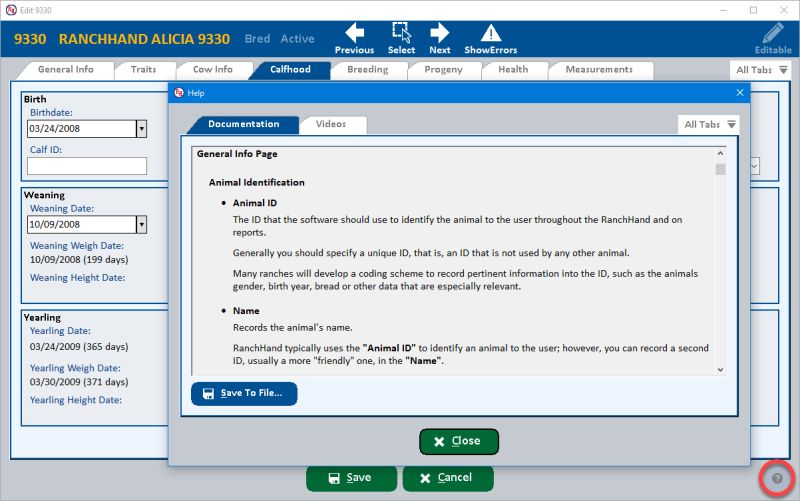Viewport: 800px width, 501px height.
Task: Click the green Close button in Help
Action: [459, 441]
